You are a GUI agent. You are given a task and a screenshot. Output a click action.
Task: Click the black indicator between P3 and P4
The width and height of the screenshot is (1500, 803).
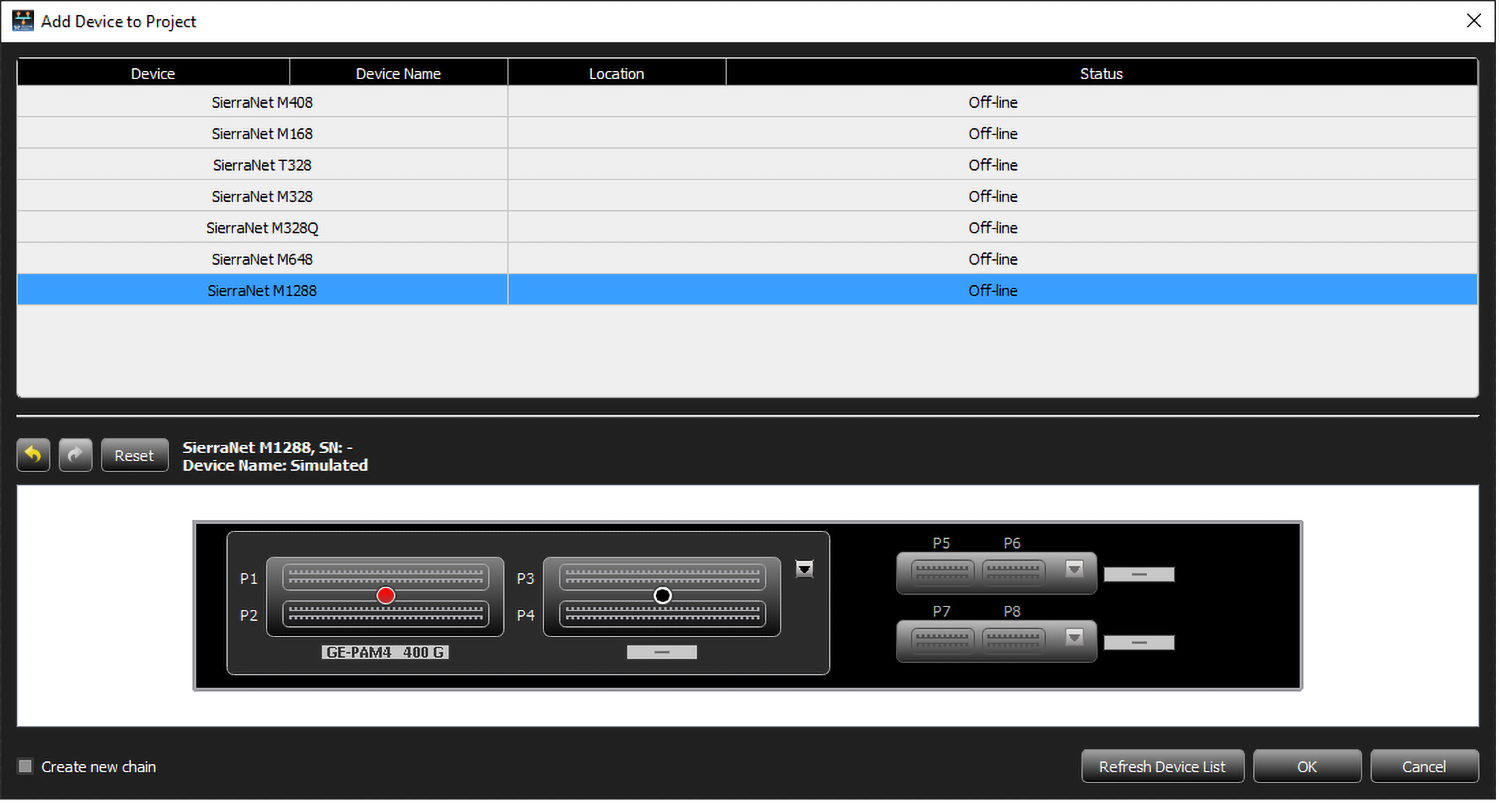pos(662,596)
